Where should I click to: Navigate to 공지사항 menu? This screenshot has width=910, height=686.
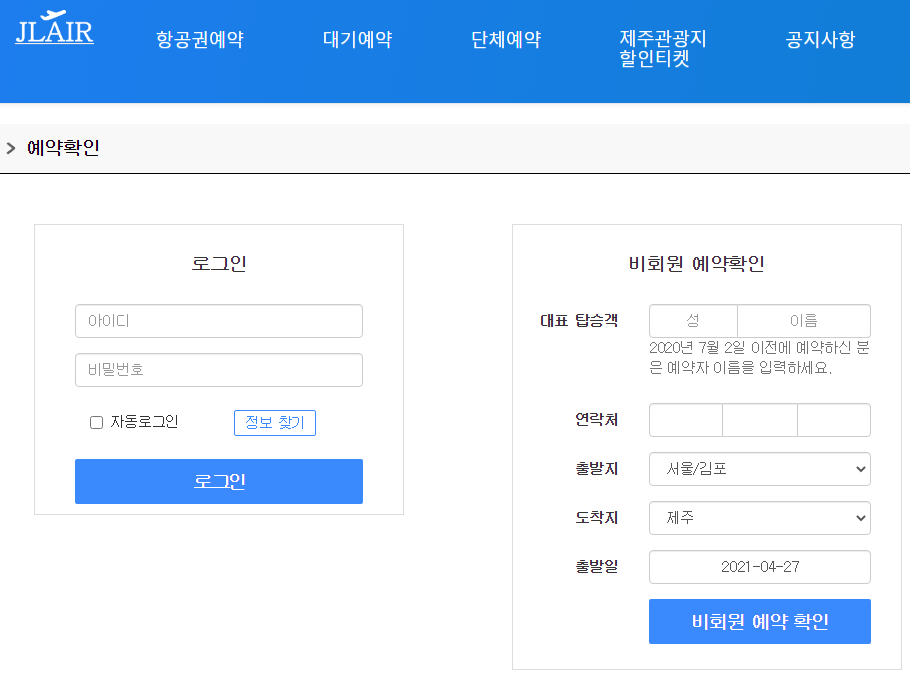[x=821, y=40]
